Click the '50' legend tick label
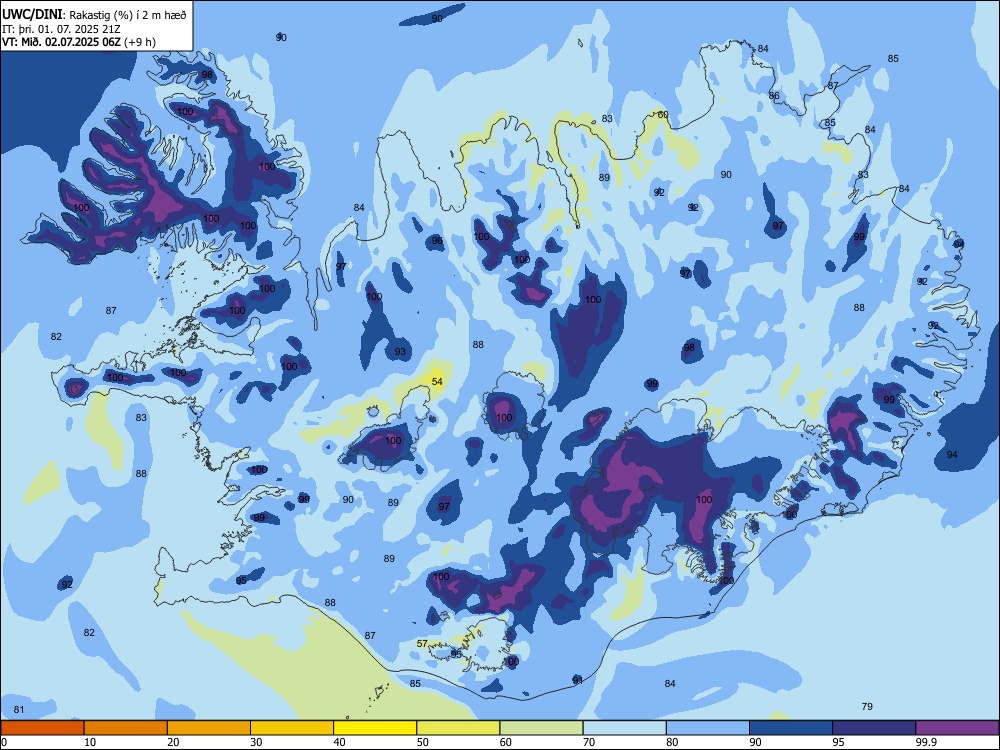This screenshot has width=1000, height=750. coord(423,742)
